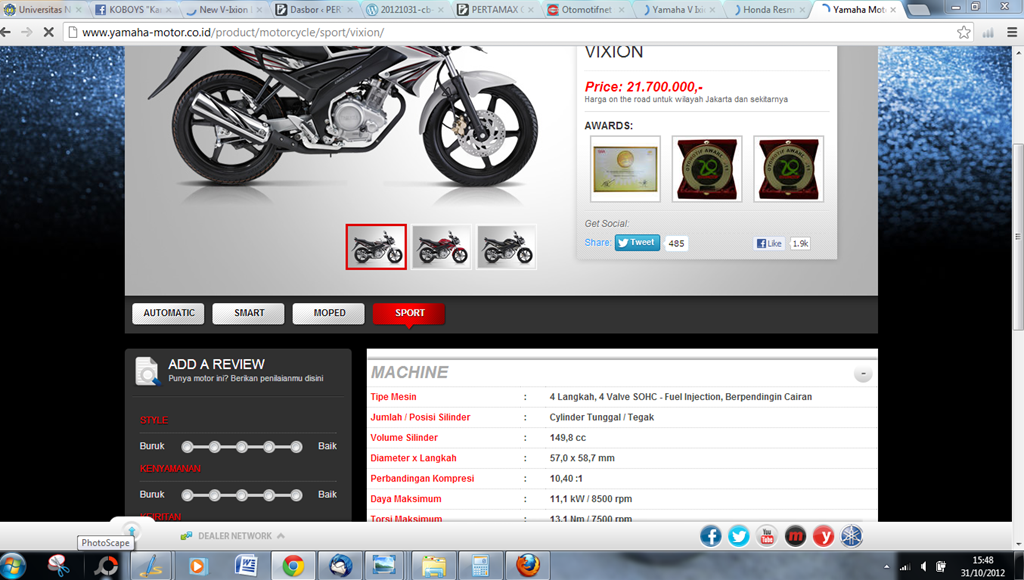Image resolution: width=1024 pixels, height=580 pixels.
Task: Select the last Style rating dot near Baik
Action: (x=296, y=446)
